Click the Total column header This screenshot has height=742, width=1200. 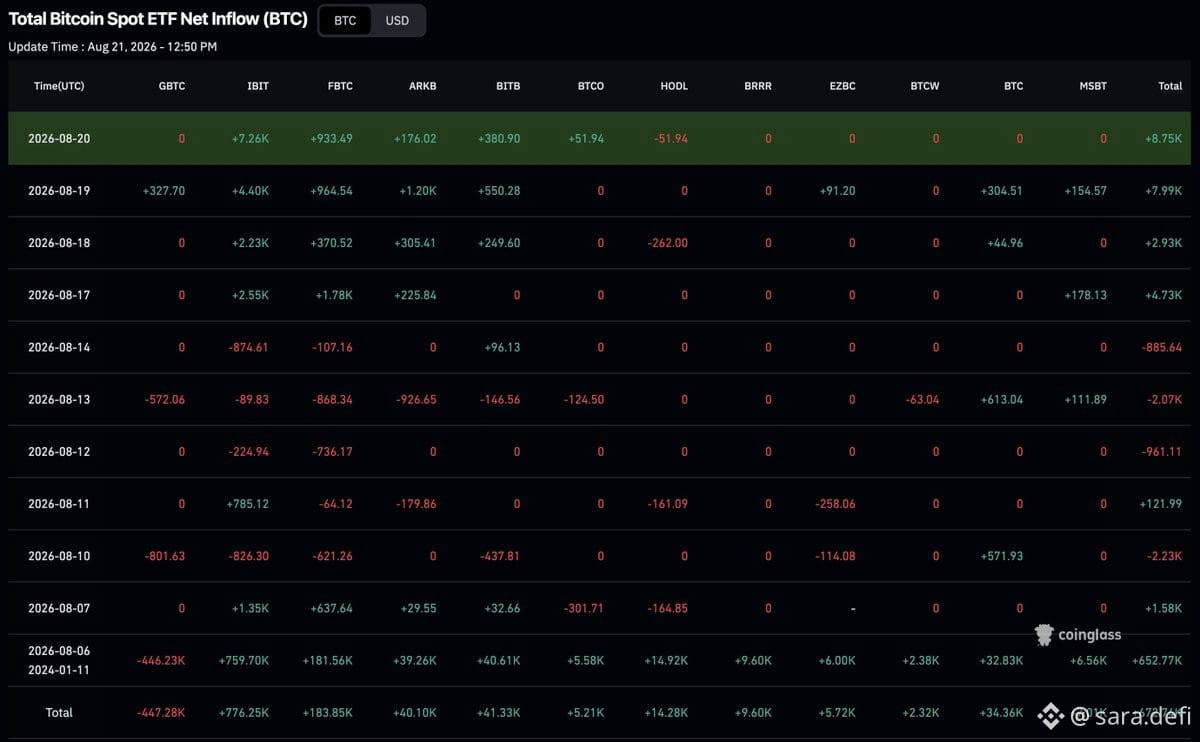1170,86
